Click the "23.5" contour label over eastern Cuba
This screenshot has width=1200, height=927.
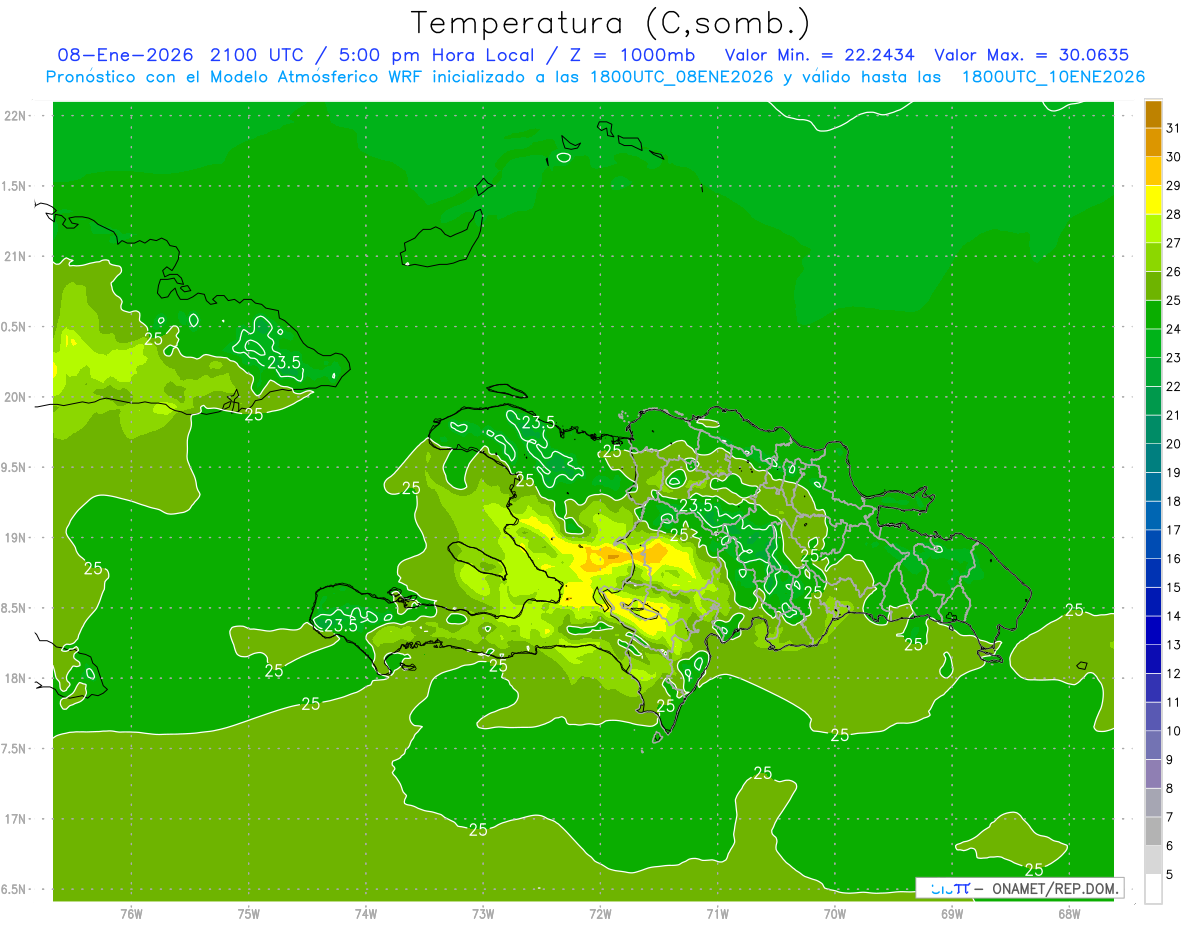(x=284, y=362)
